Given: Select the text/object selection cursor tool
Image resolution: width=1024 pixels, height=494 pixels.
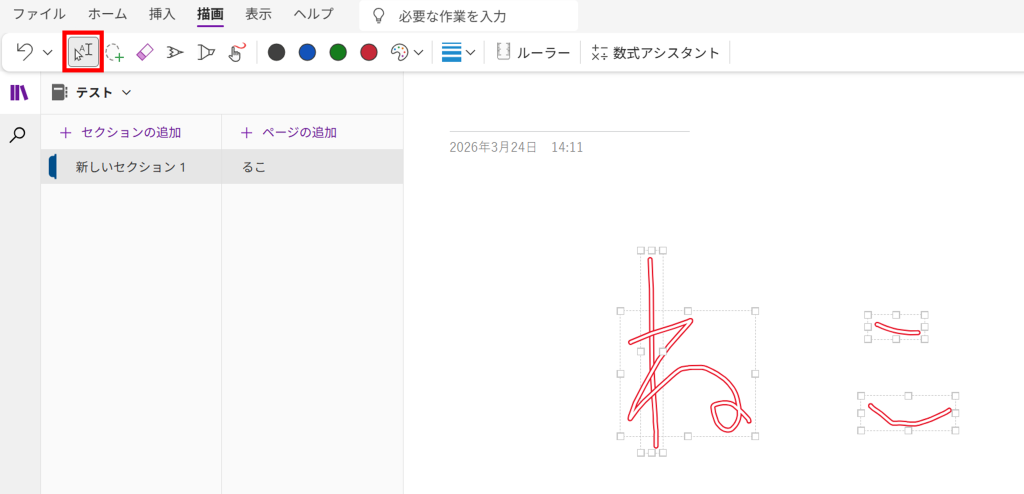Looking at the screenshot, I should coord(83,52).
